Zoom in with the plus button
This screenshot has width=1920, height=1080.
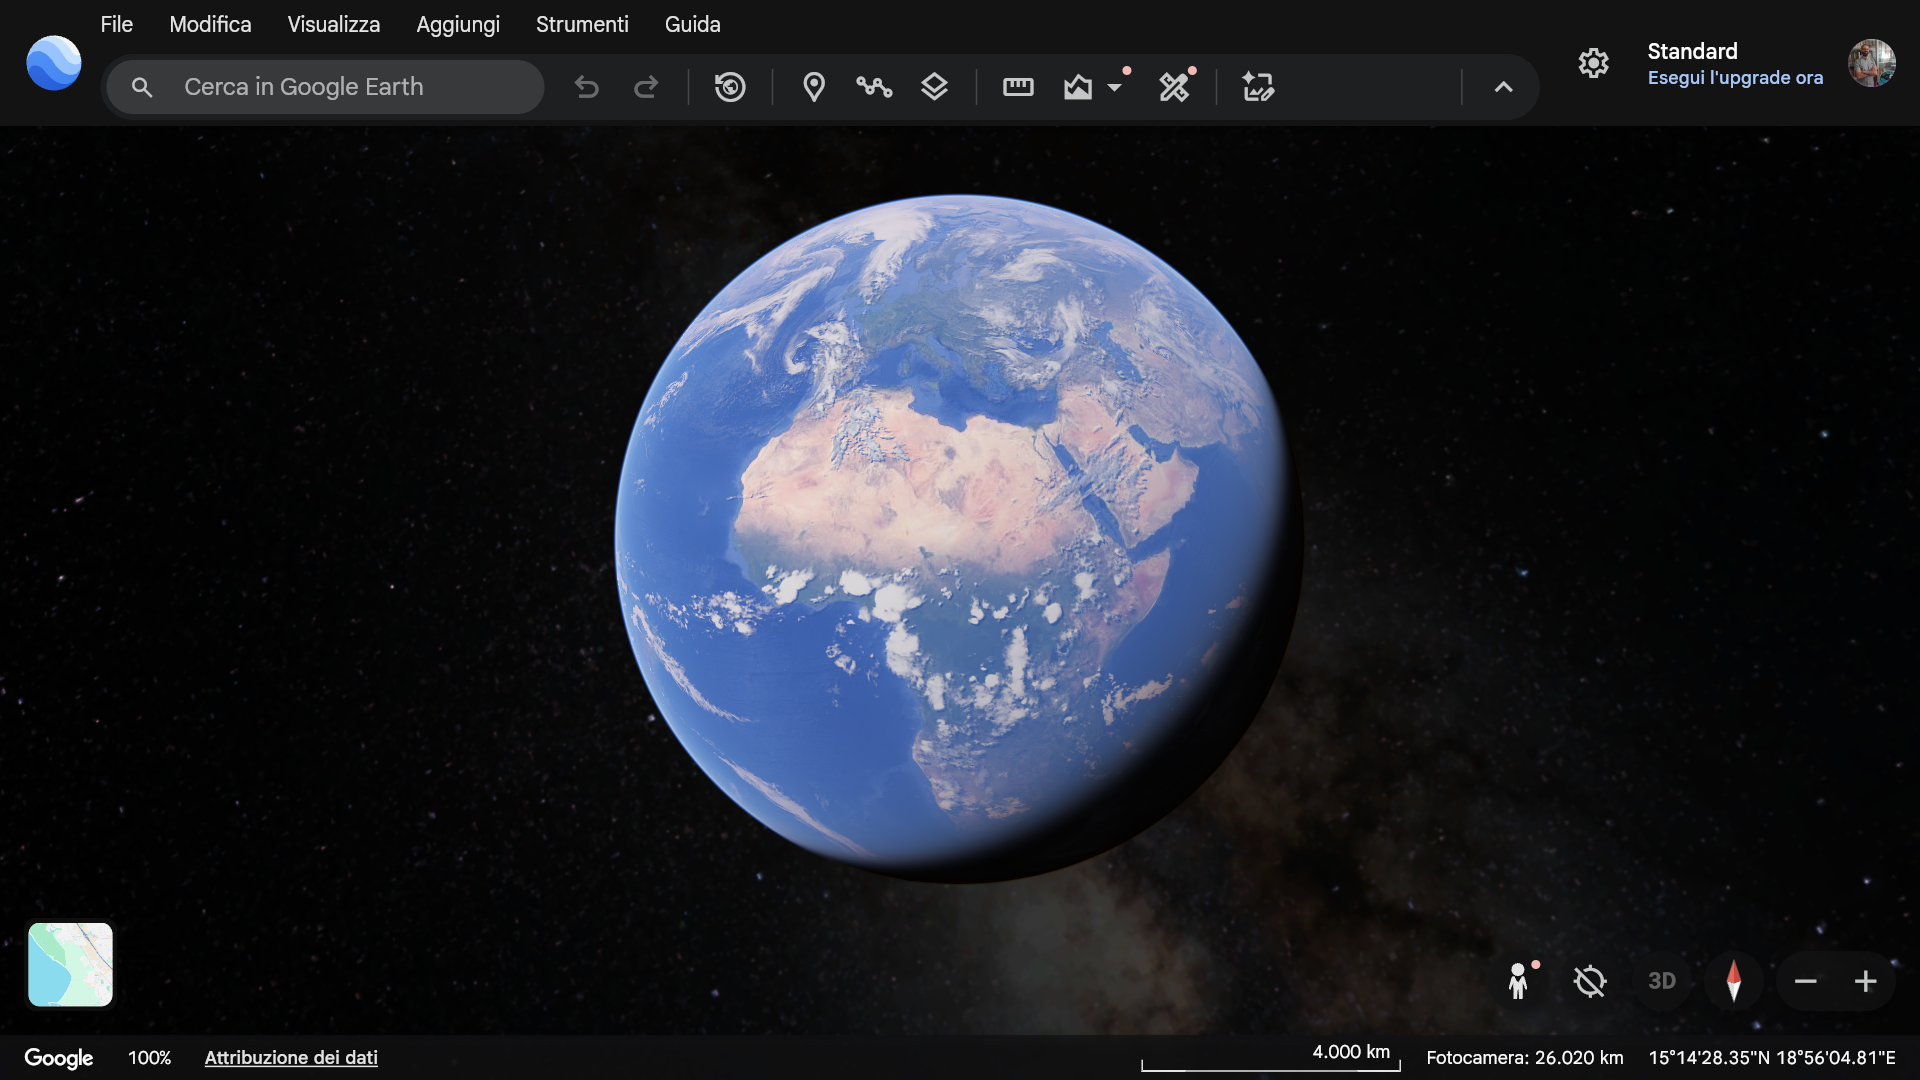1865,981
